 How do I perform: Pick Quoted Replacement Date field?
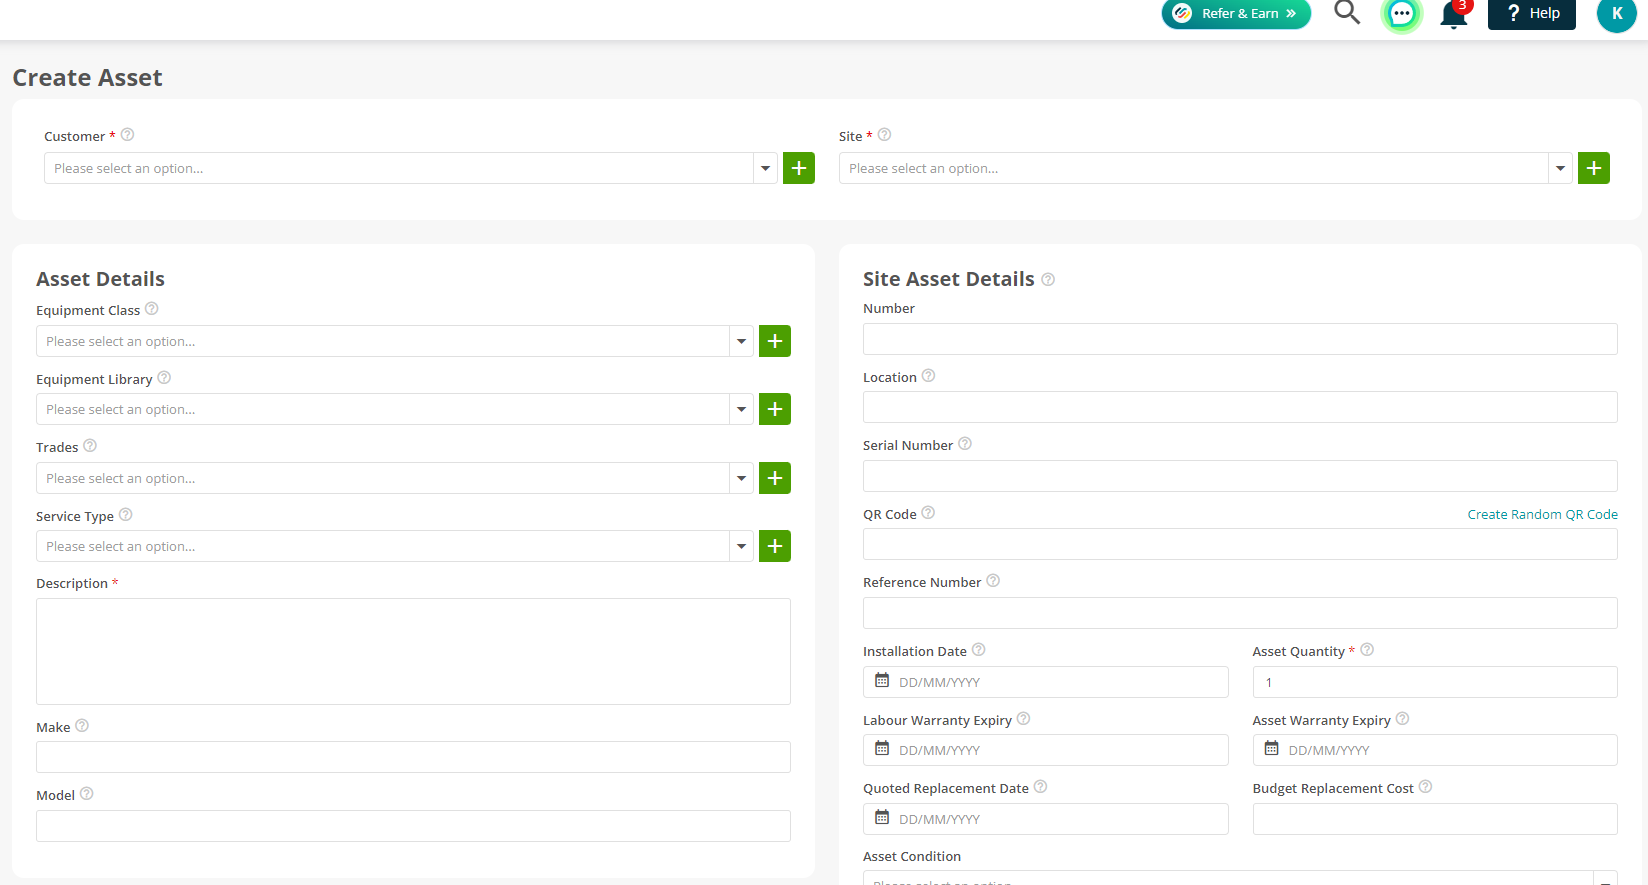[x=1045, y=819]
